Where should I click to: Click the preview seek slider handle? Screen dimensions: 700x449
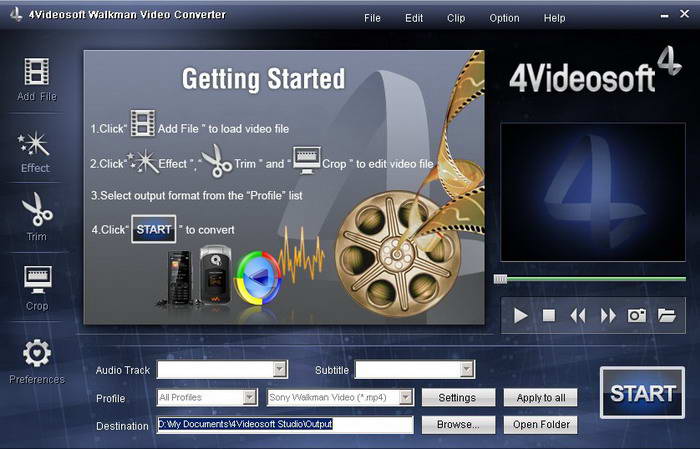tap(500, 279)
